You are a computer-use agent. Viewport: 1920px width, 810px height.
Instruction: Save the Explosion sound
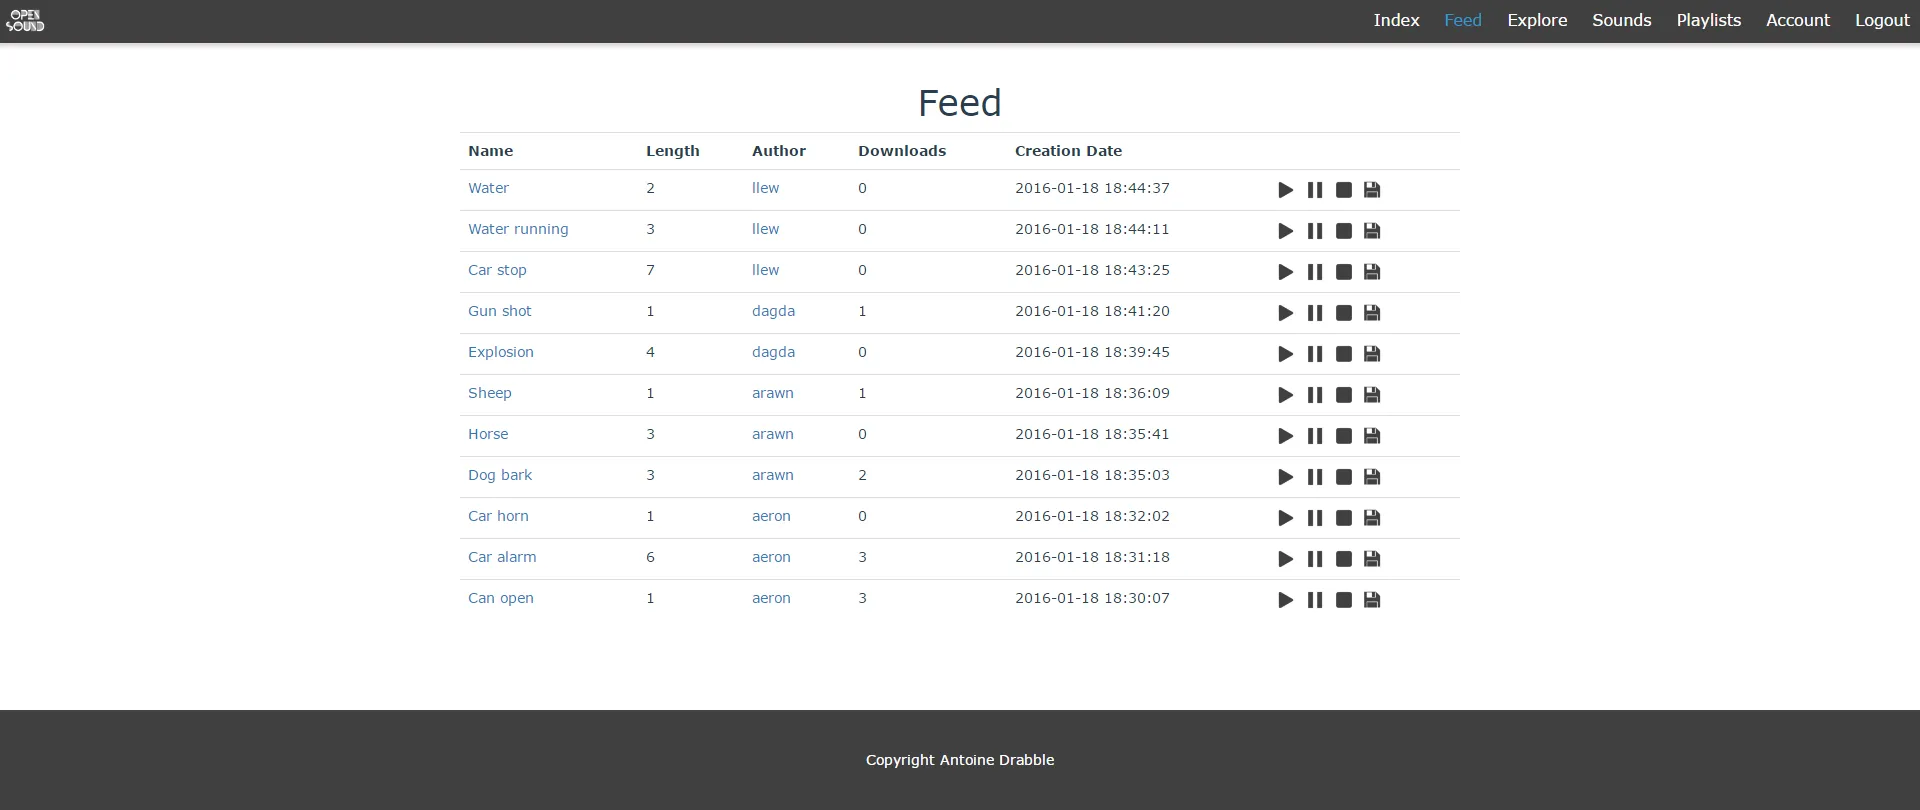pos(1372,354)
